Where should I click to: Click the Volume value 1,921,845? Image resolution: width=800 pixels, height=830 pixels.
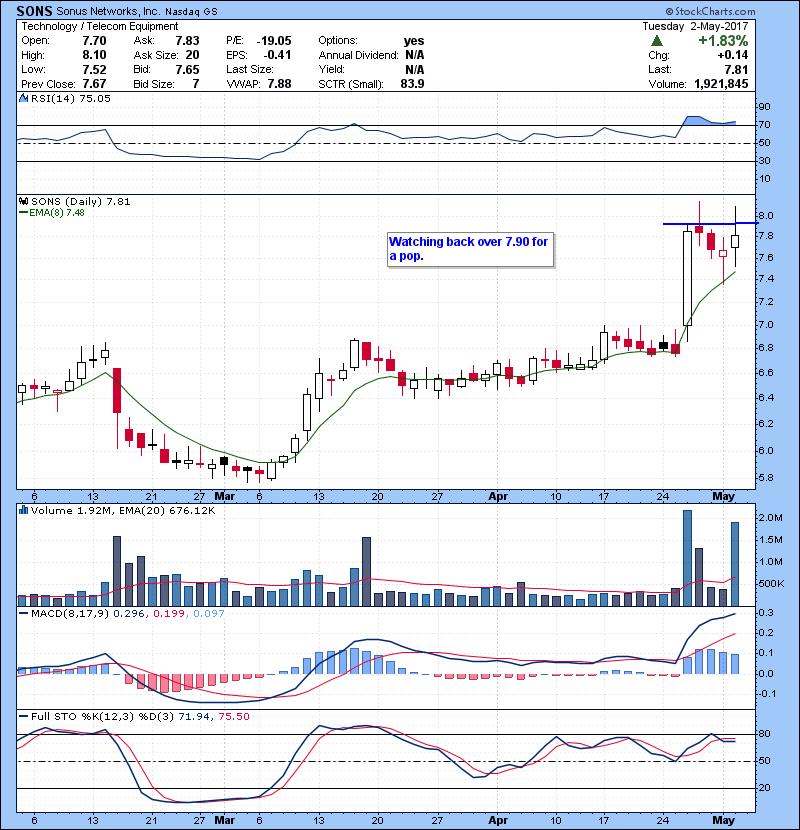[x=721, y=84]
